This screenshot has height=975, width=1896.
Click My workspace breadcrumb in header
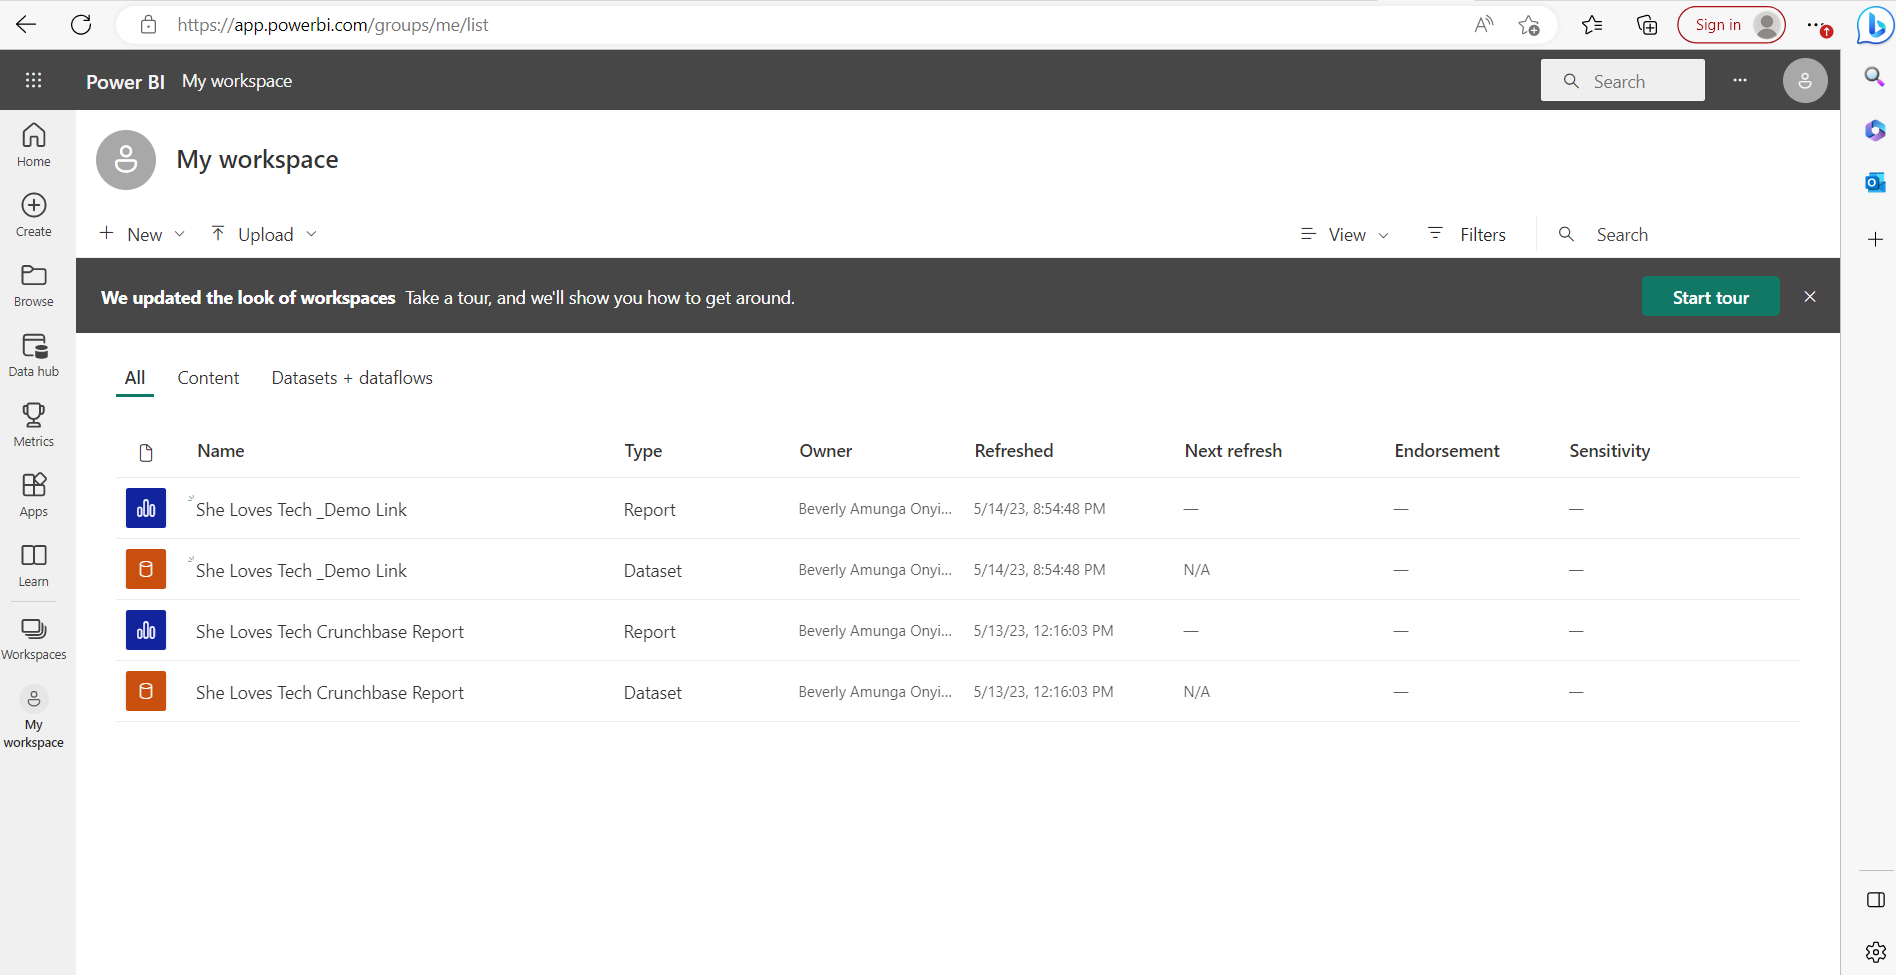237,81
